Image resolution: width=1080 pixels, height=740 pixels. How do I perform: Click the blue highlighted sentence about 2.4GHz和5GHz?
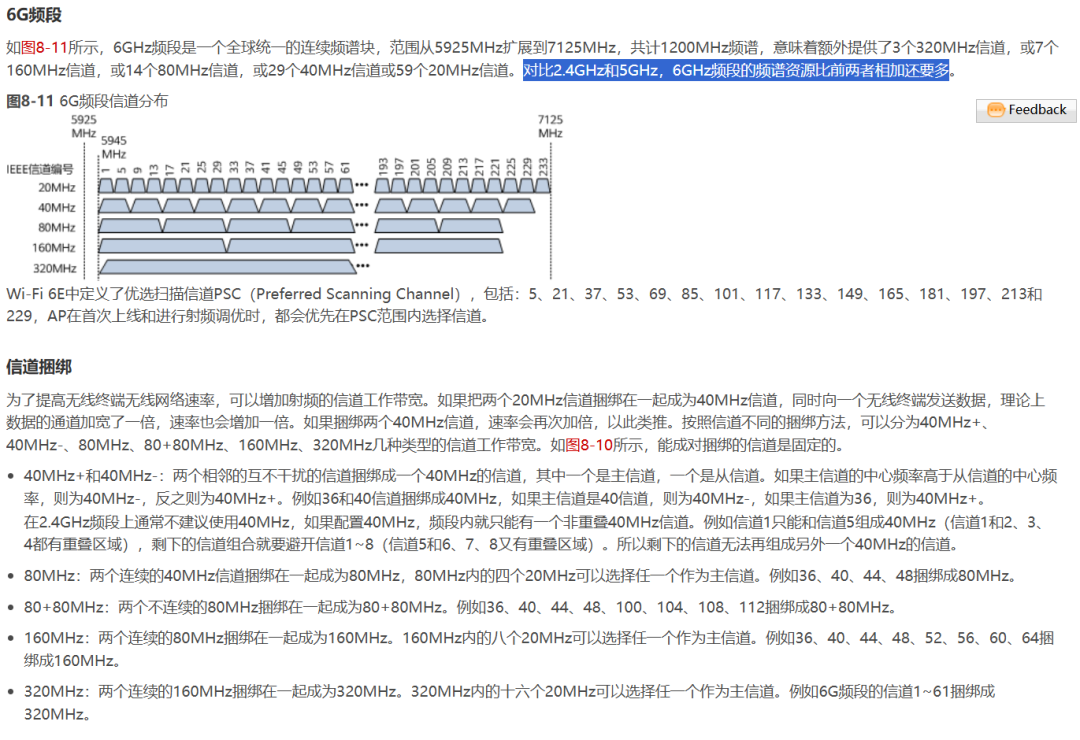(x=738, y=71)
